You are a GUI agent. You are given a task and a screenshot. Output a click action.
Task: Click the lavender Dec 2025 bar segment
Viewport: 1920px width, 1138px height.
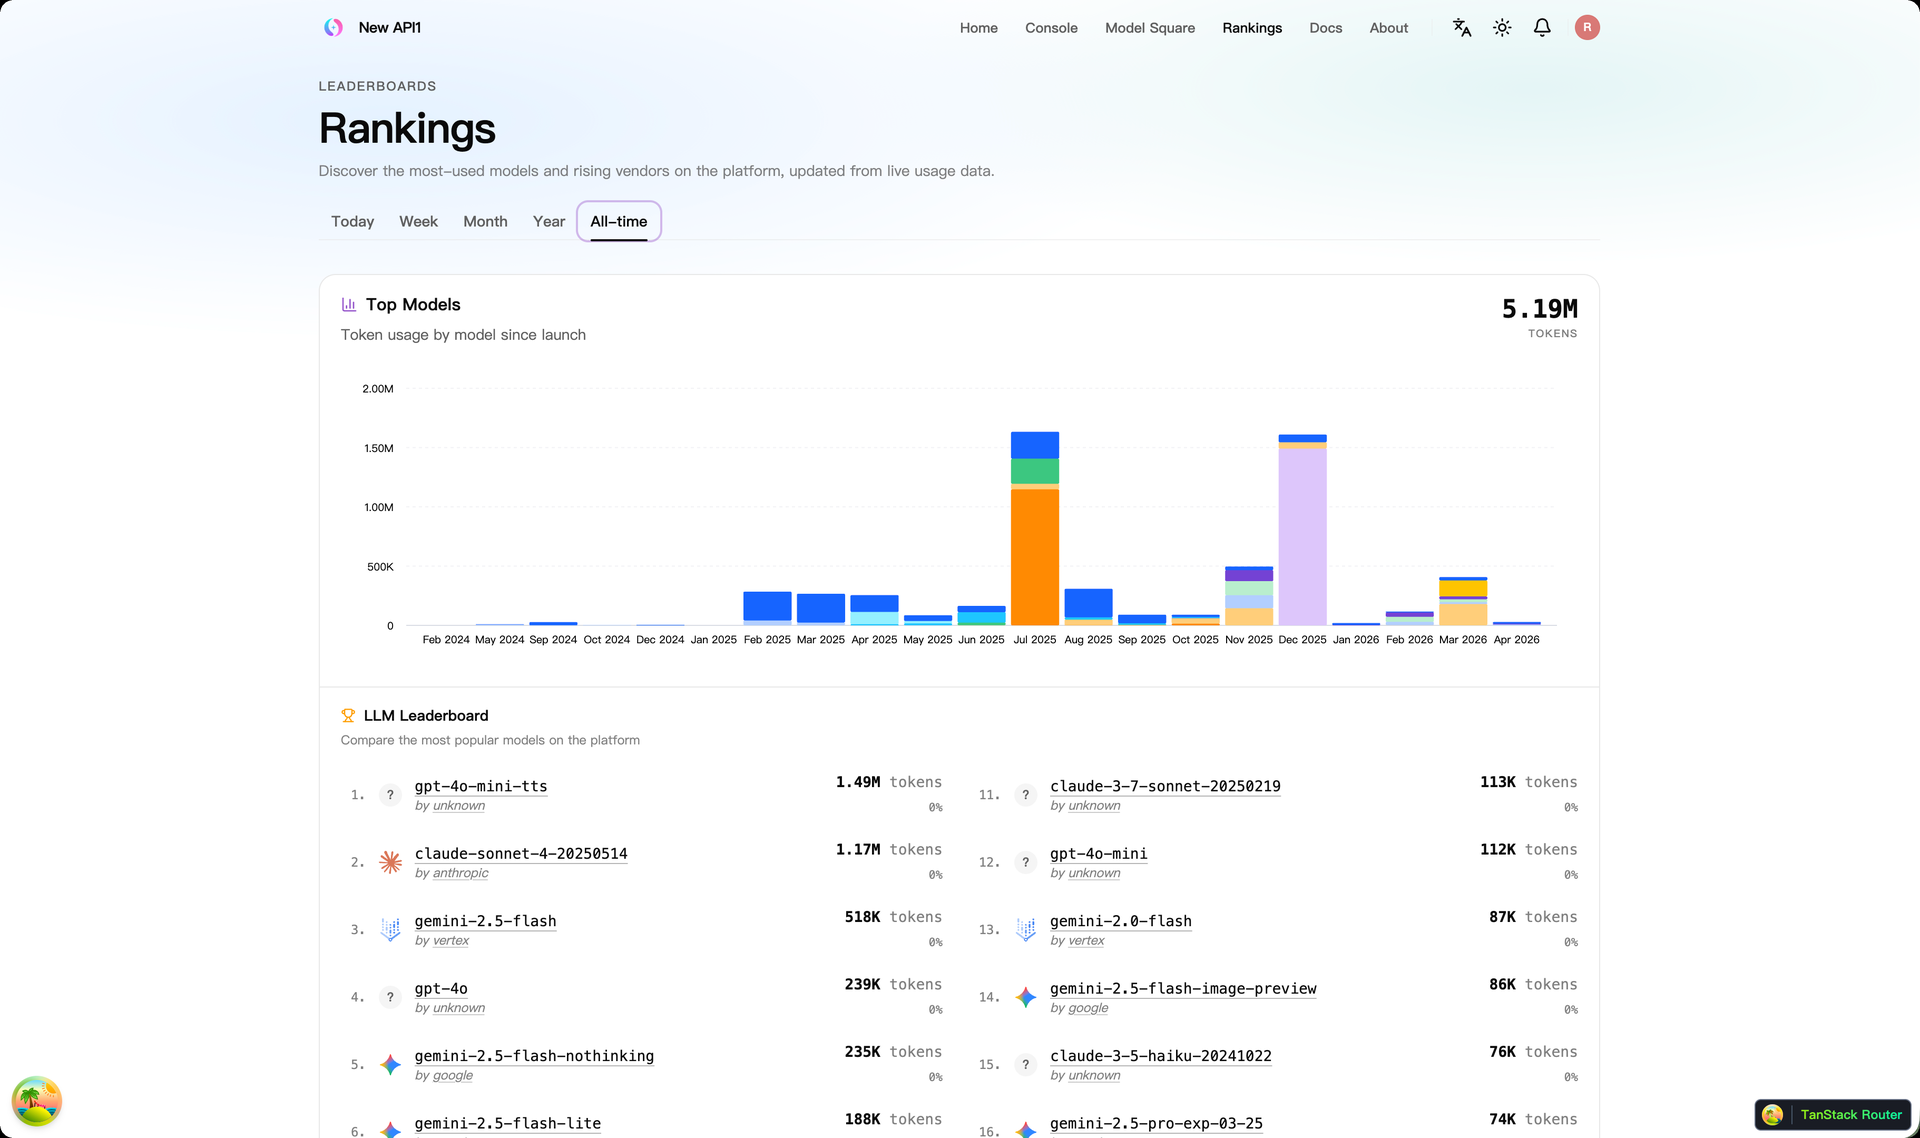pos(1302,537)
